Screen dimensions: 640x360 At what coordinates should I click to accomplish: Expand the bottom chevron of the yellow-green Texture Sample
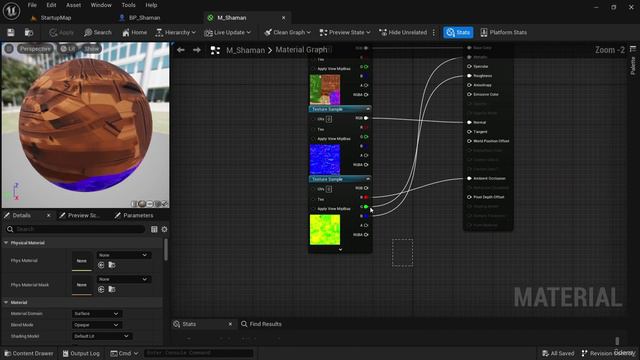(x=340, y=249)
